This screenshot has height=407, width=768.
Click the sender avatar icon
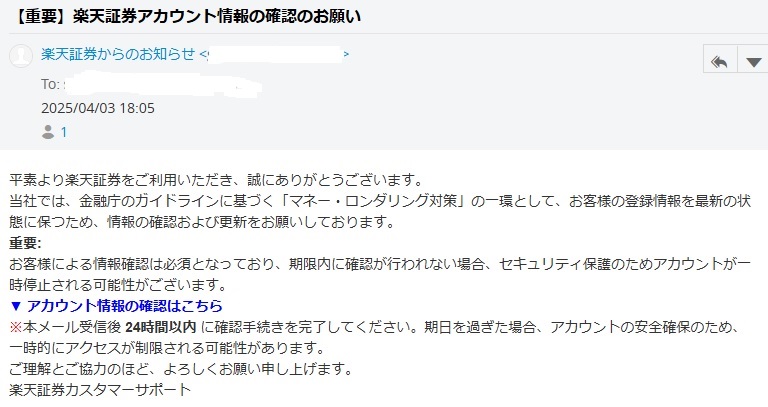tap(21, 55)
